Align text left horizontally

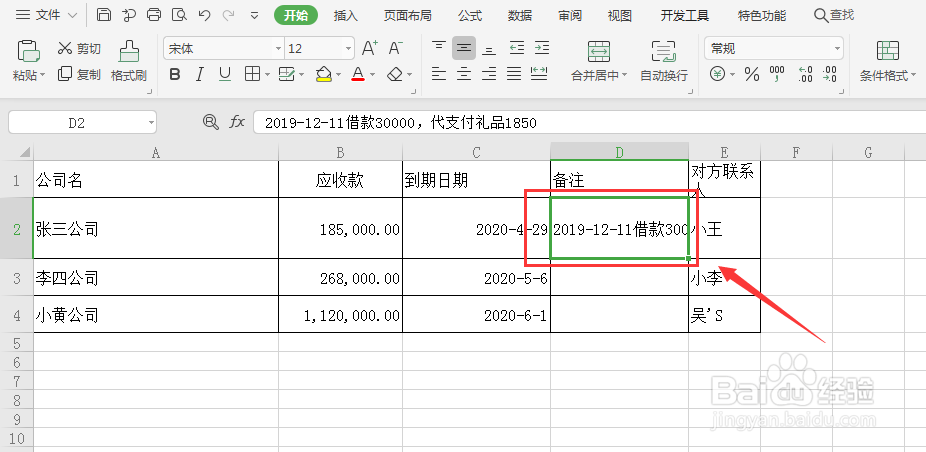439,74
